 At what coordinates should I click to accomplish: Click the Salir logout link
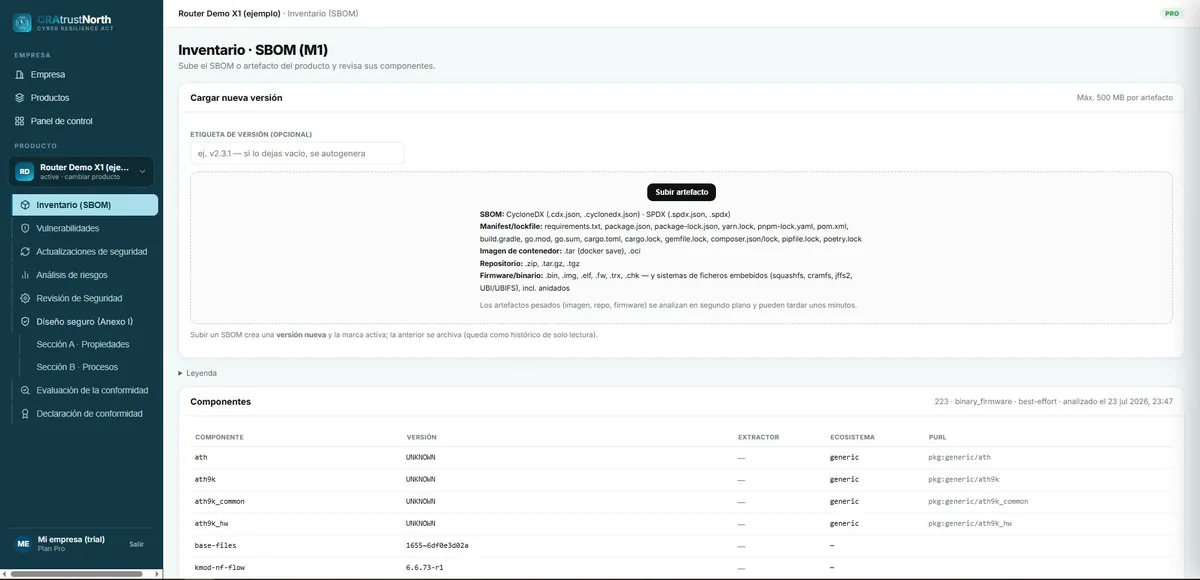137,544
